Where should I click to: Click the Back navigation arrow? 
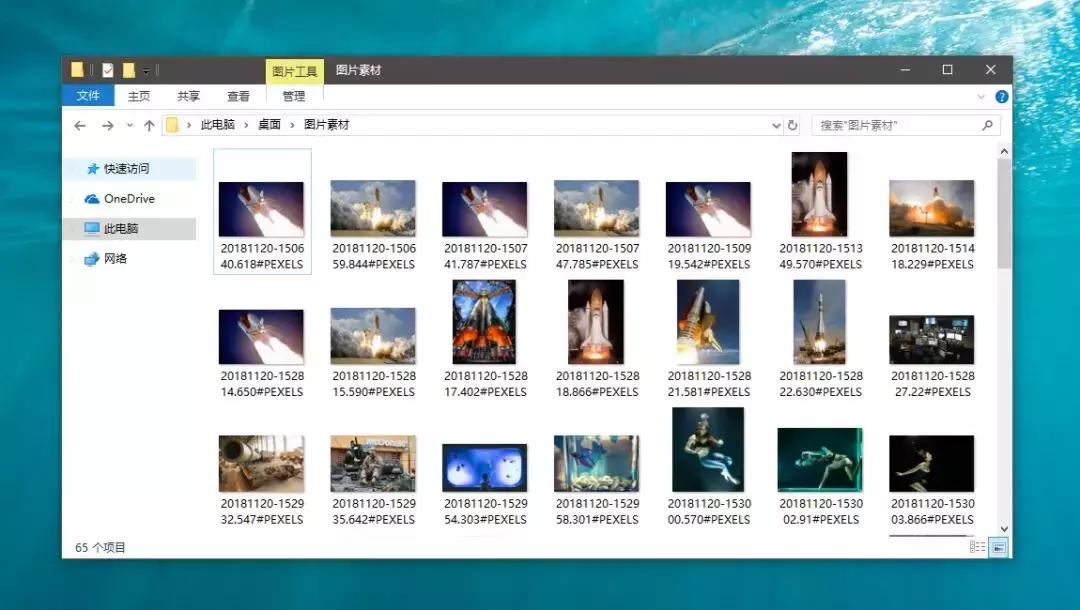pyautogui.click(x=80, y=126)
